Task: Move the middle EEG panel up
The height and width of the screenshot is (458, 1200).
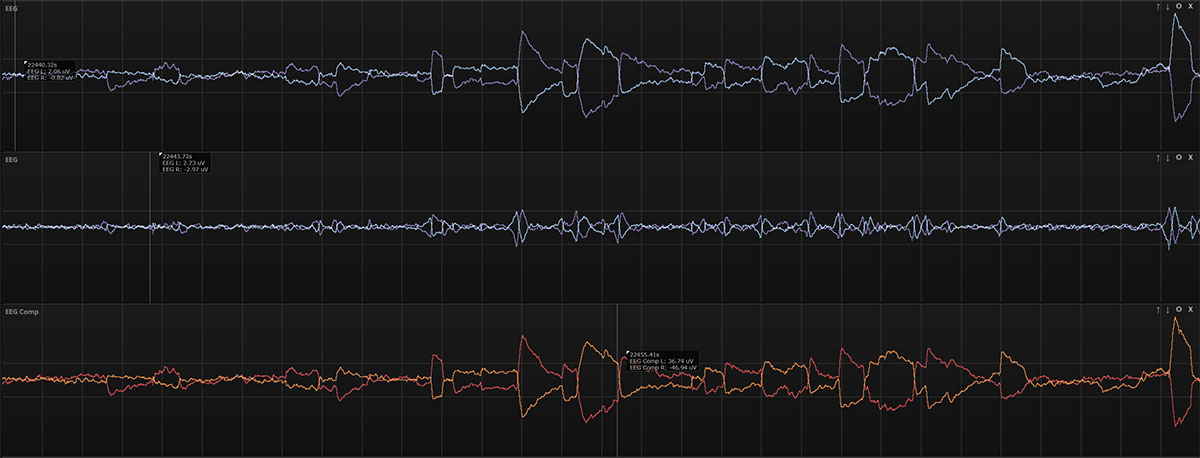Action: (x=1158, y=158)
